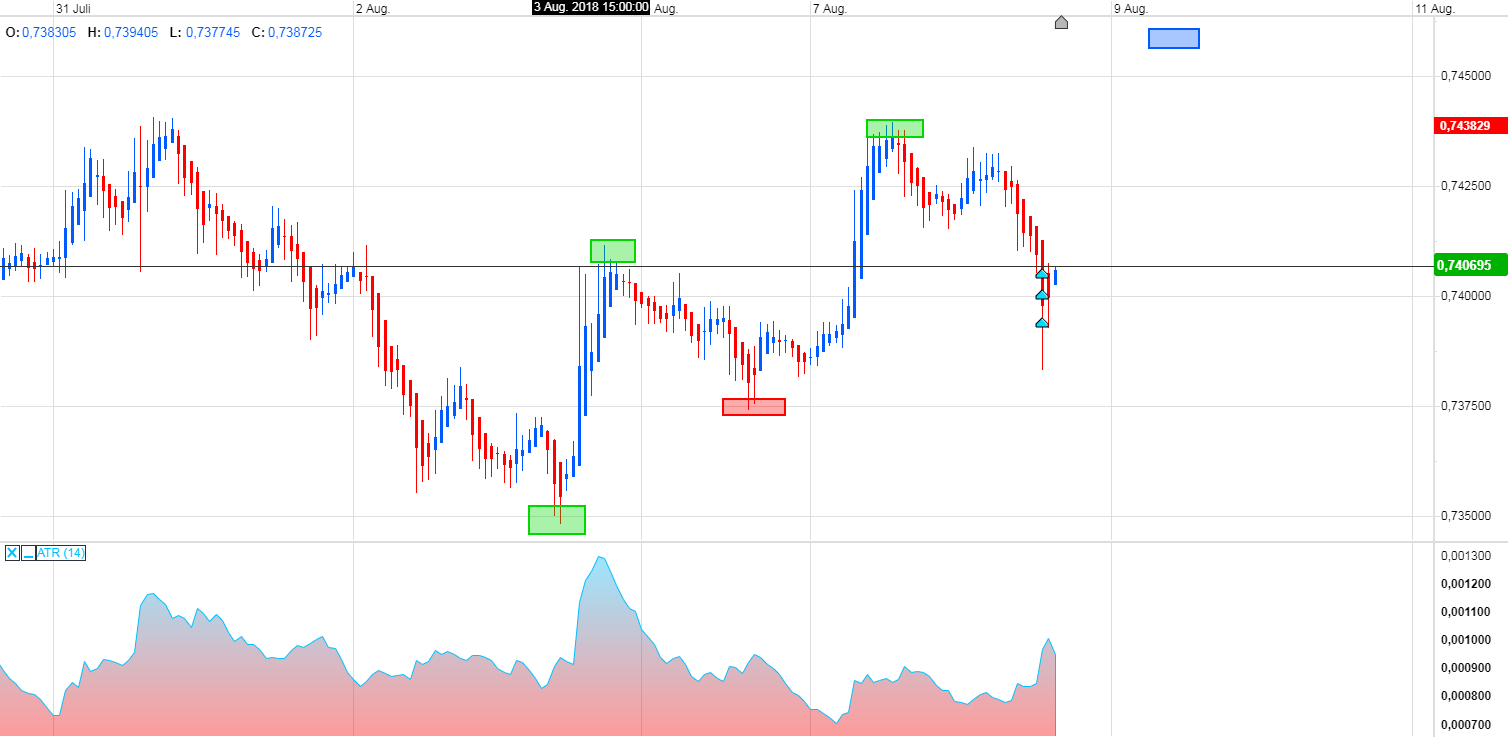Select the green box on the horizontal price line

611,252
